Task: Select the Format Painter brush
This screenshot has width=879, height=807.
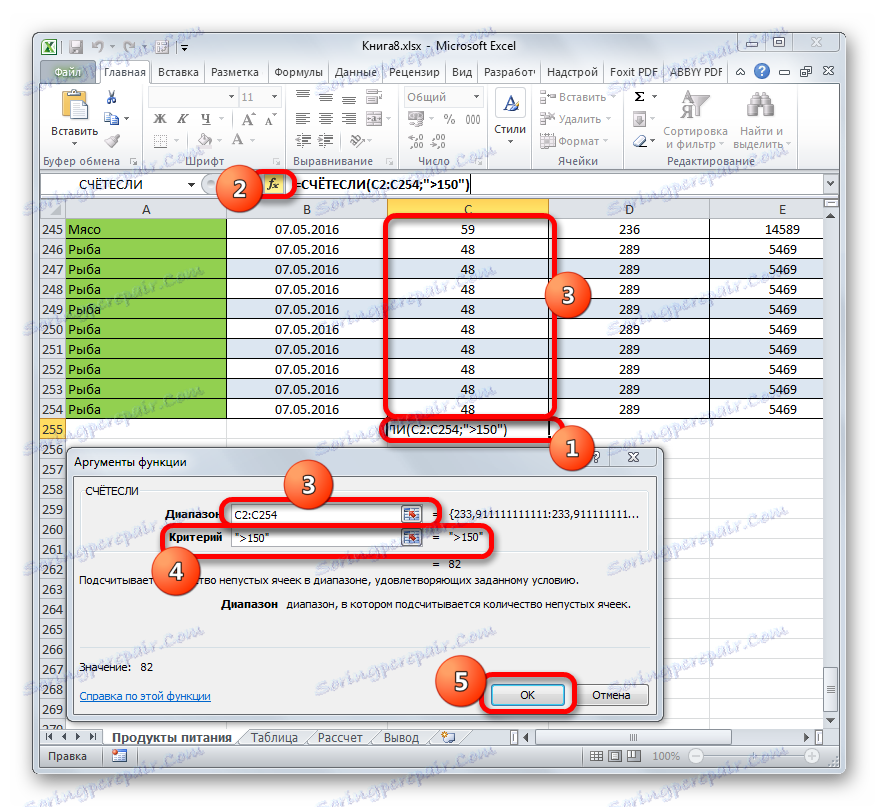Action: point(112,141)
